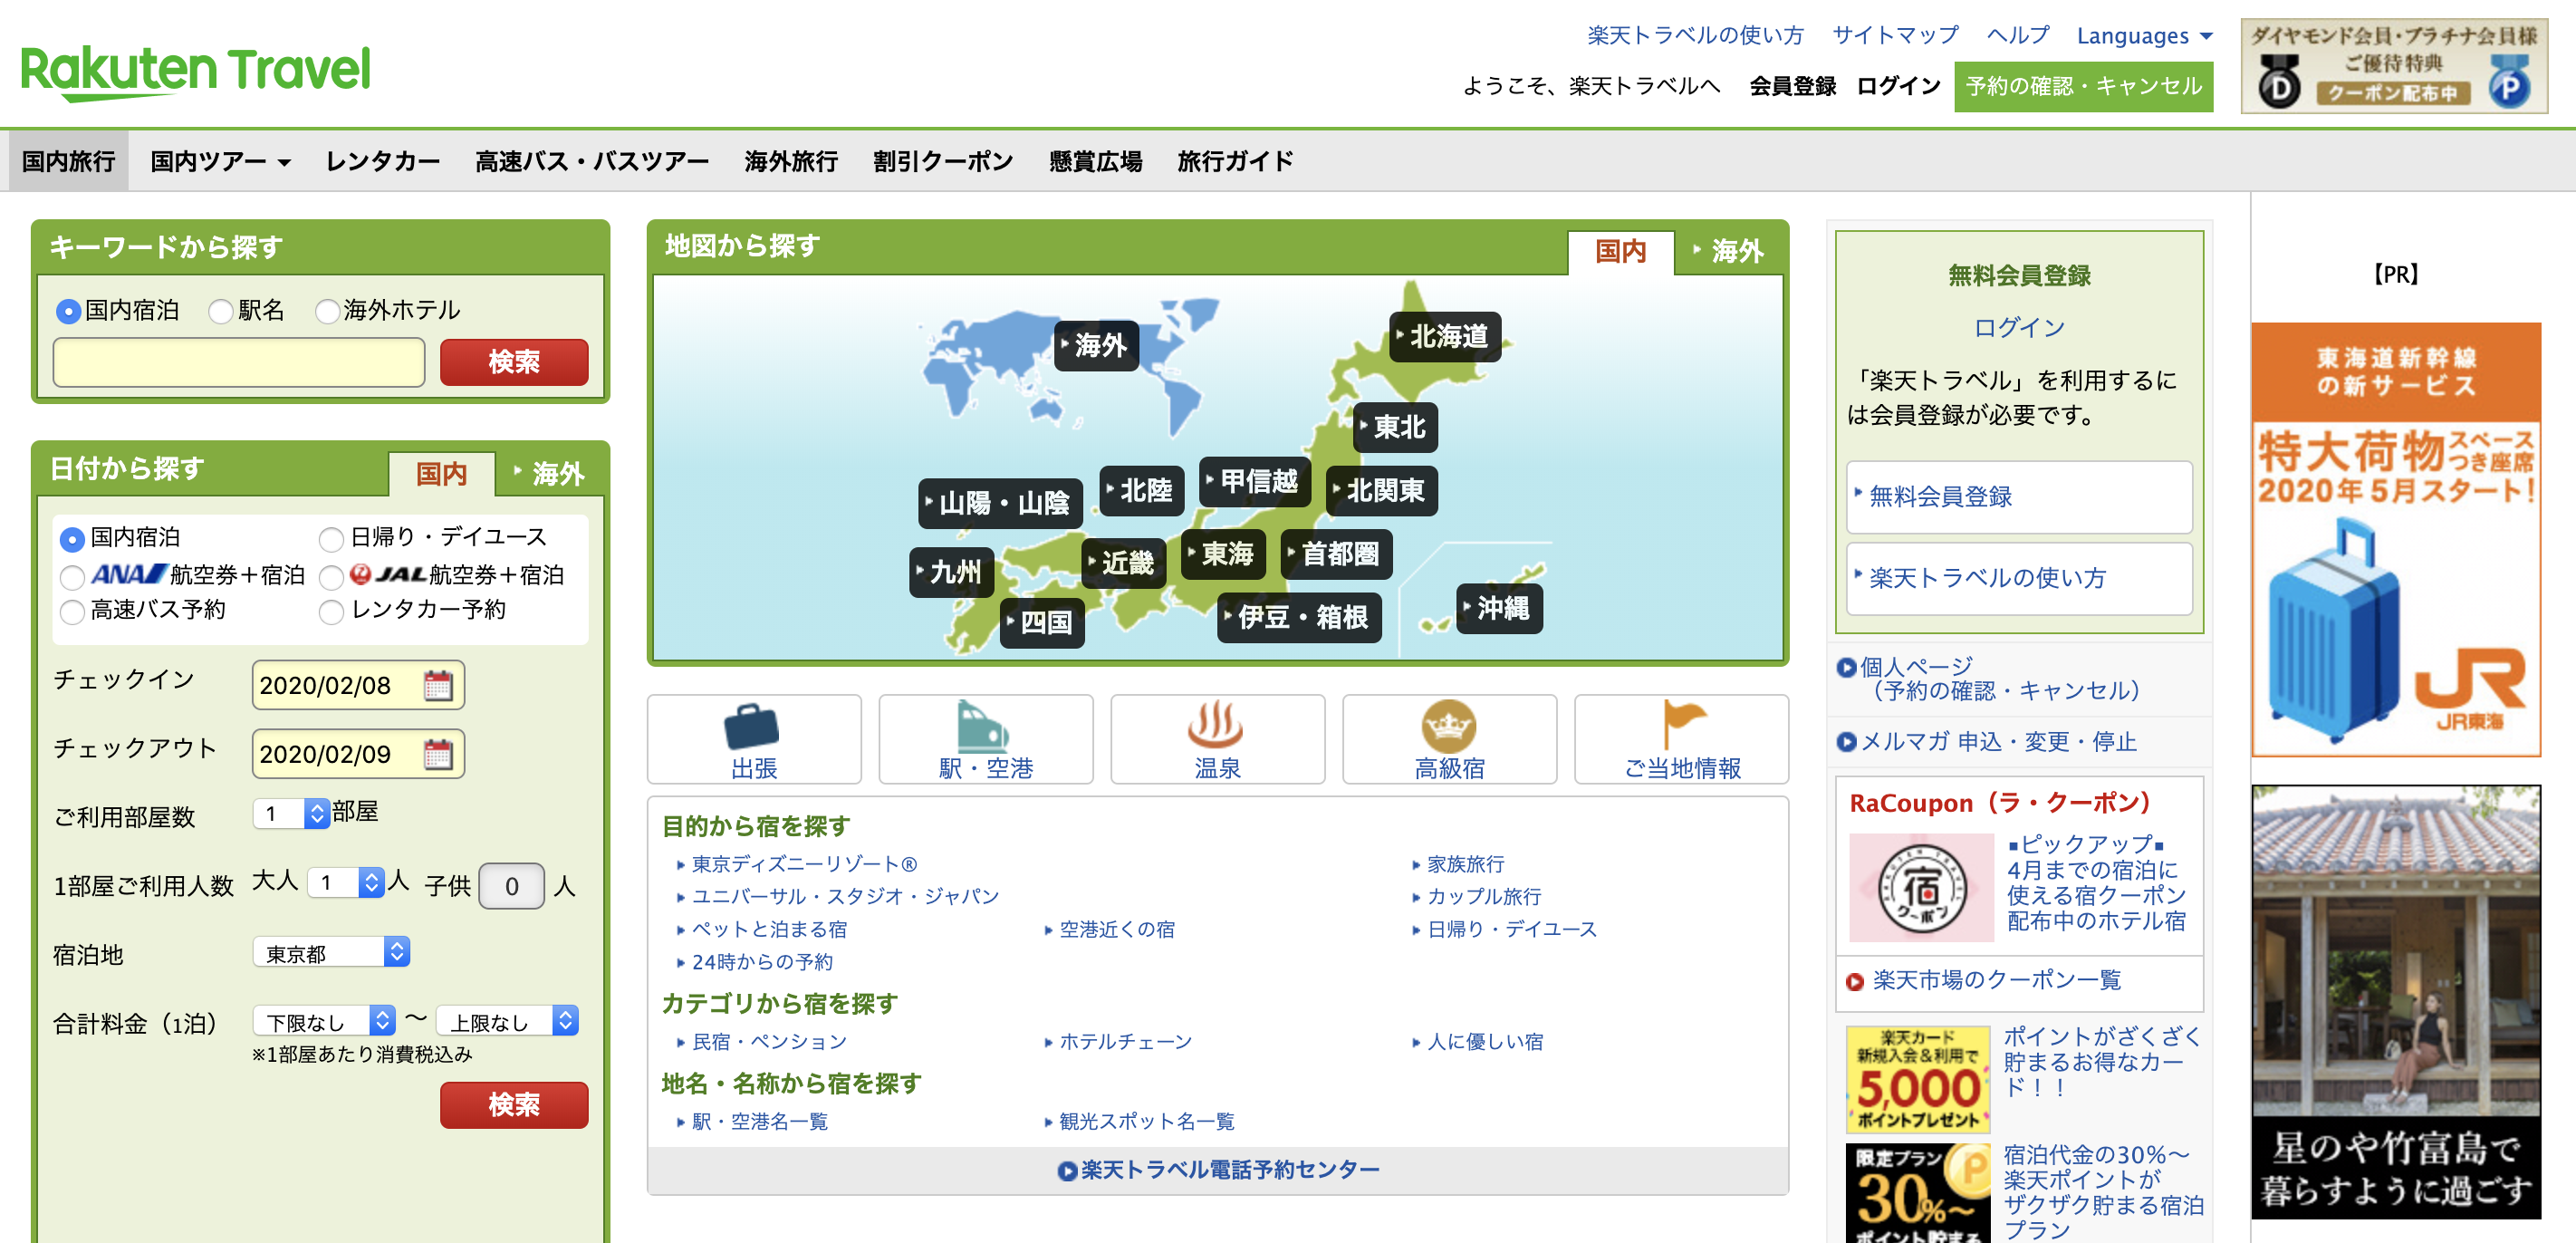This screenshot has width=2576, height=1243.
Task: Click the RaCoupon 宿クーポン stamp image
Action: (x=1921, y=887)
